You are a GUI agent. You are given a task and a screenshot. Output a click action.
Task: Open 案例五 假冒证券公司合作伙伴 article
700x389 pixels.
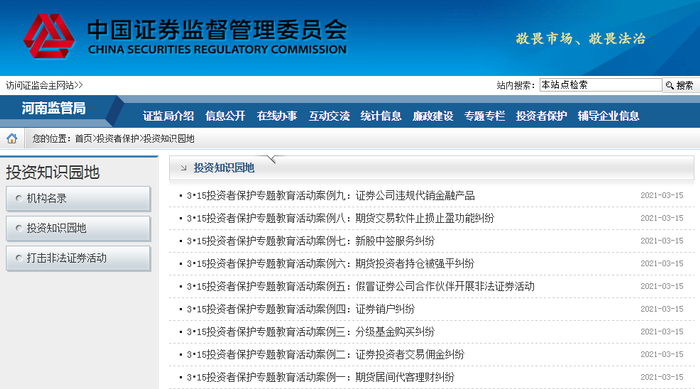[x=360, y=287]
